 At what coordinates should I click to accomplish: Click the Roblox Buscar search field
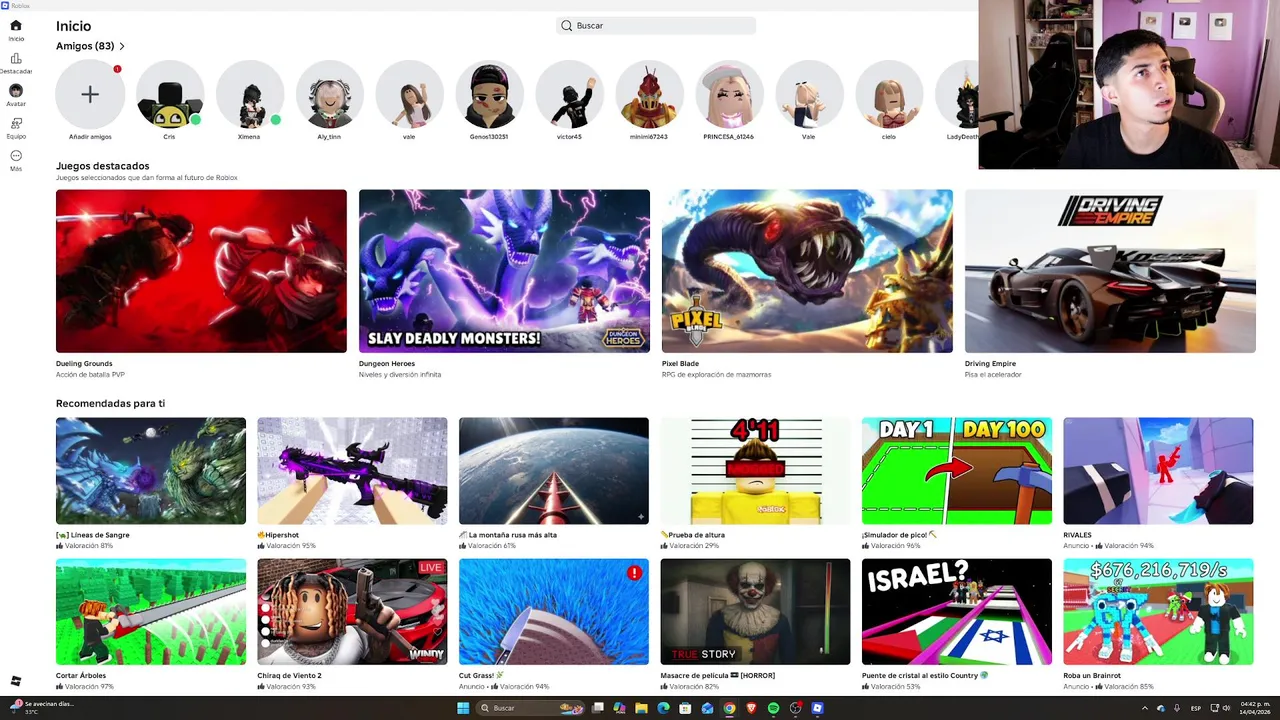(x=655, y=26)
